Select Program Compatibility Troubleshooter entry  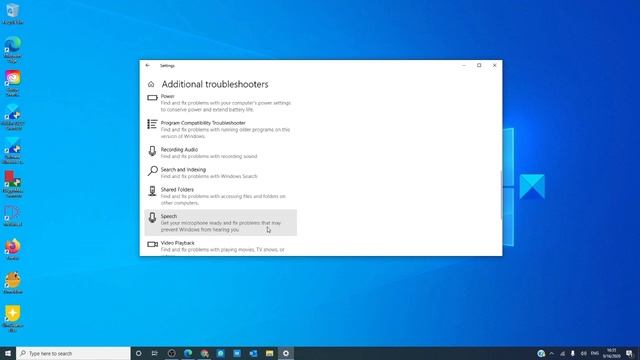(x=220, y=129)
